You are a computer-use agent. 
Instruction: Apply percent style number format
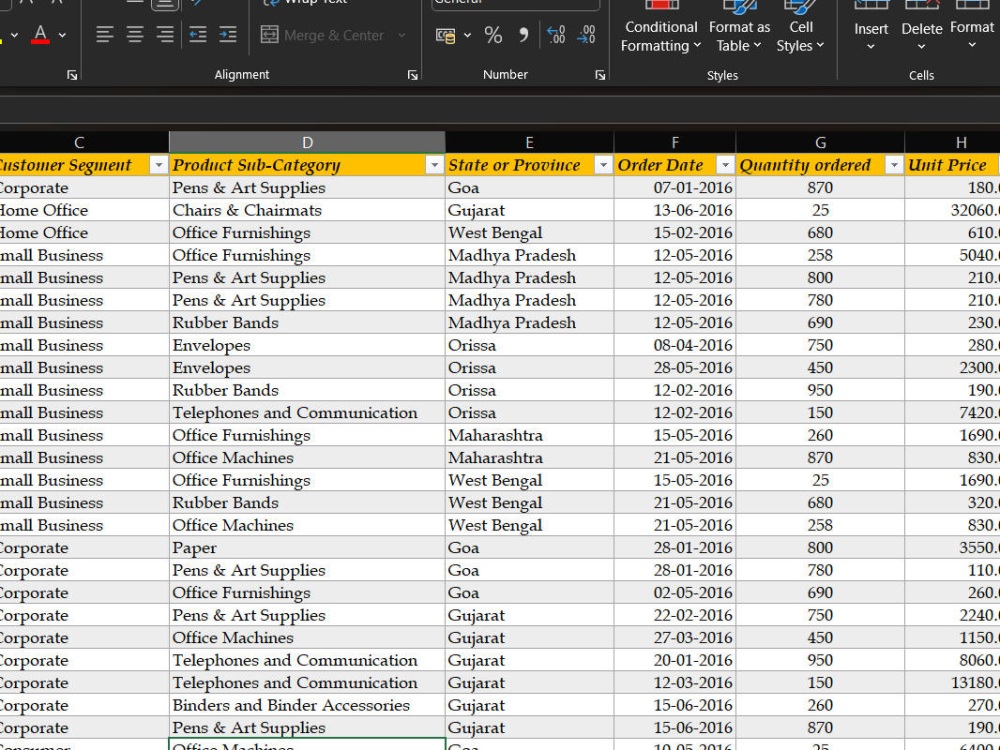pyautogui.click(x=493, y=35)
